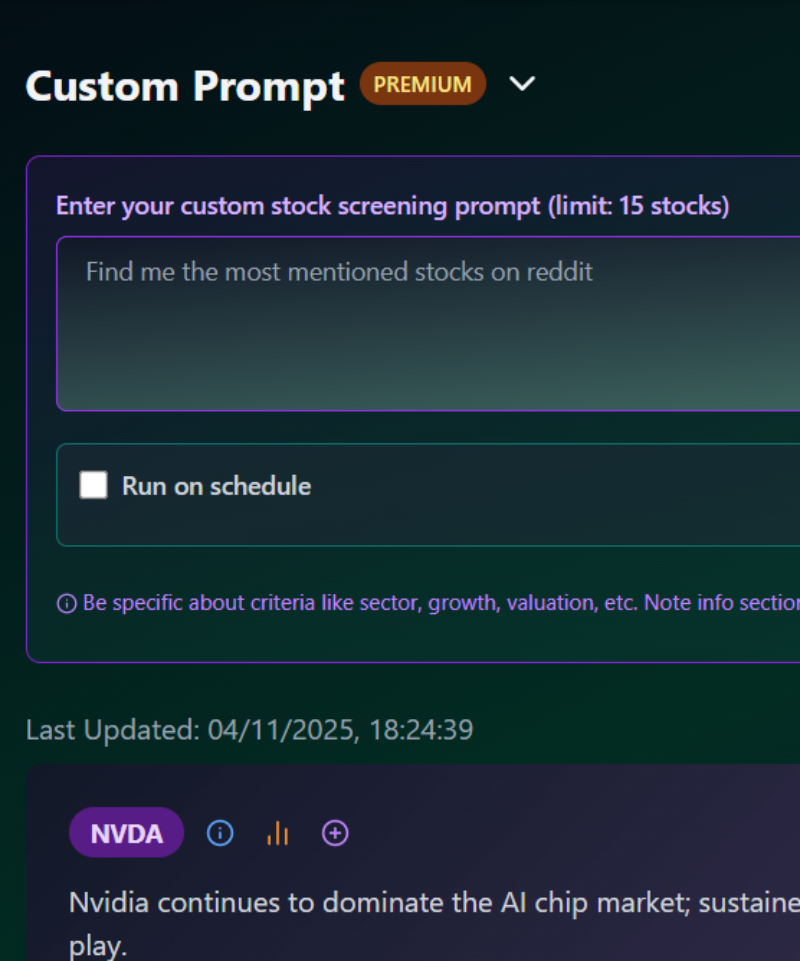800x961 pixels.
Task: Select the NVDA ticker badge
Action: point(127,833)
